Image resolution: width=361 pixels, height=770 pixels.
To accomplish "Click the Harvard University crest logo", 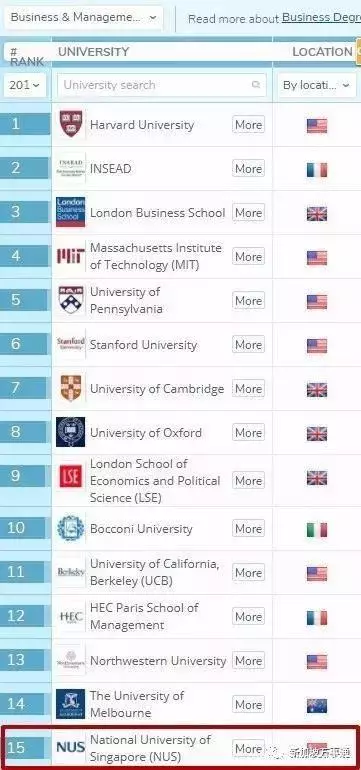I will pyautogui.click(x=71, y=124).
